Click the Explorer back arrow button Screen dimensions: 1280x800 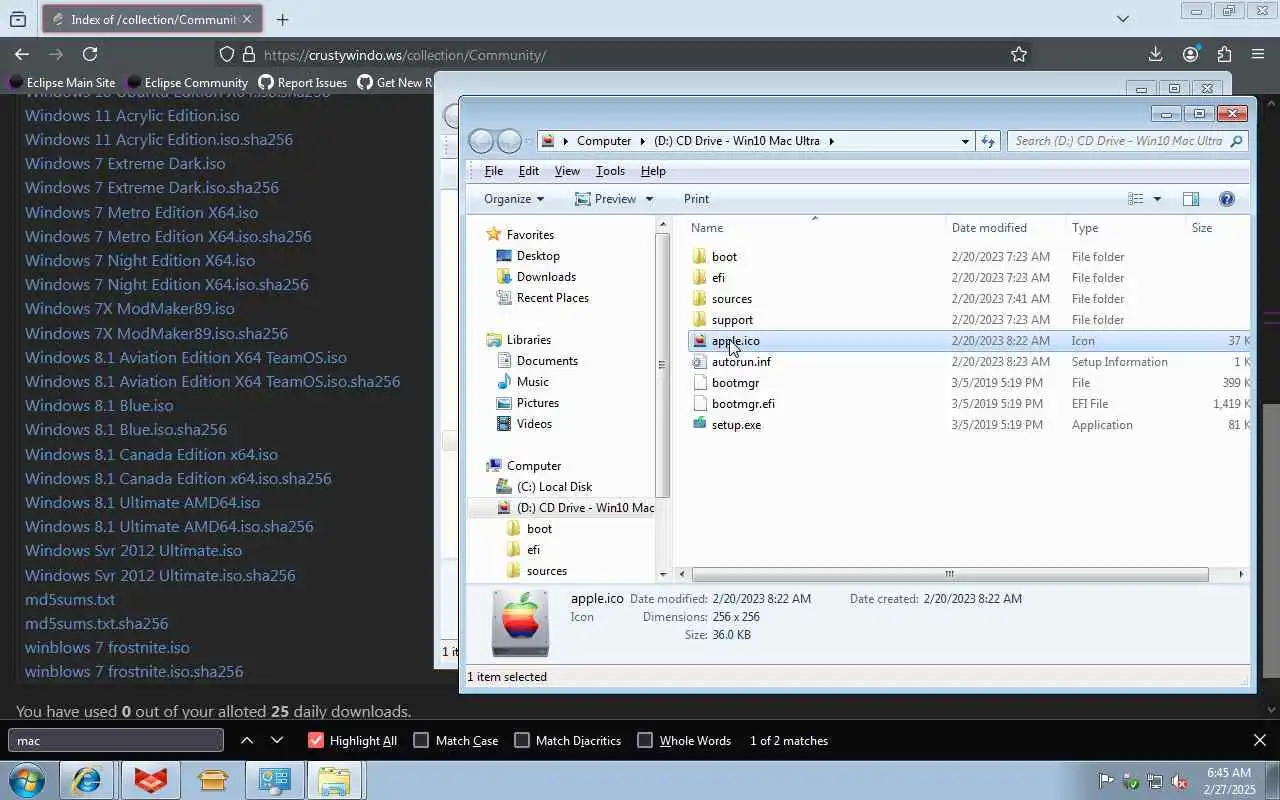481,141
